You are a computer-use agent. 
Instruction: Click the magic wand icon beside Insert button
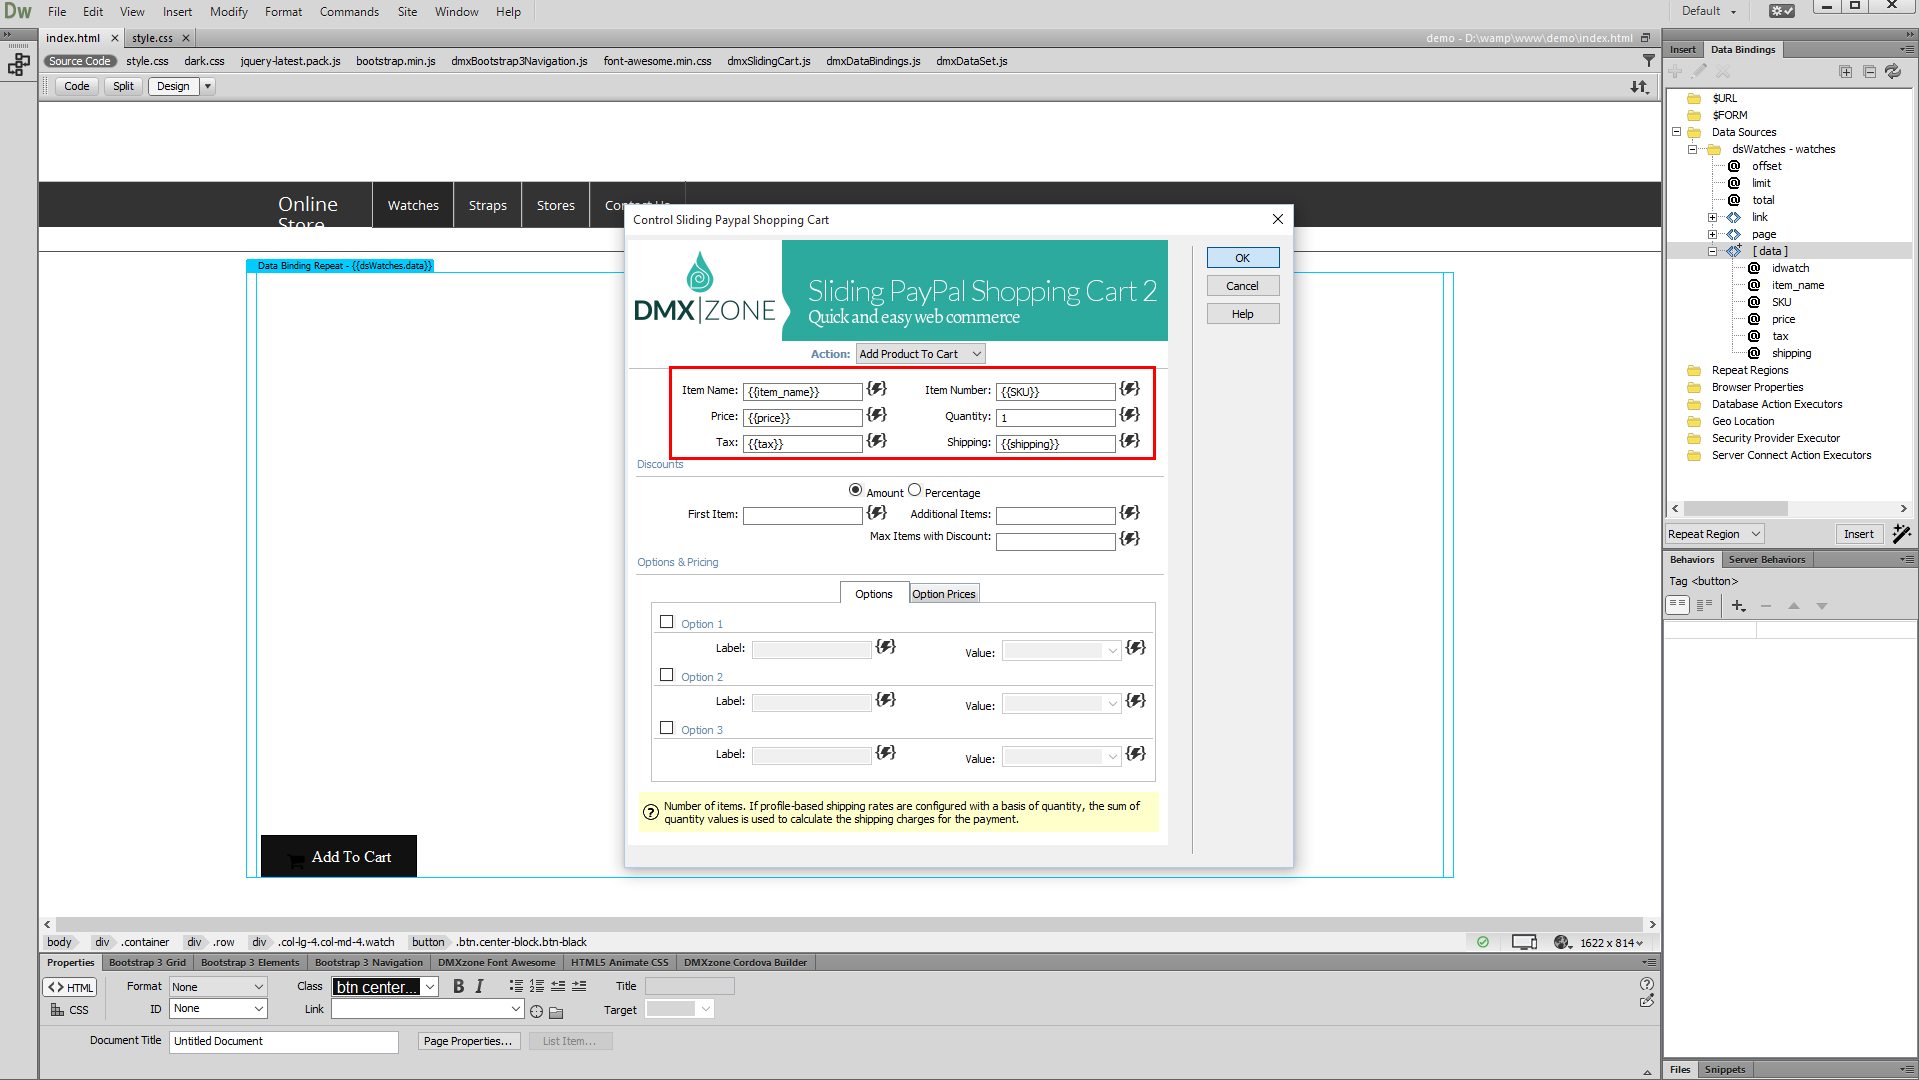click(x=1901, y=534)
